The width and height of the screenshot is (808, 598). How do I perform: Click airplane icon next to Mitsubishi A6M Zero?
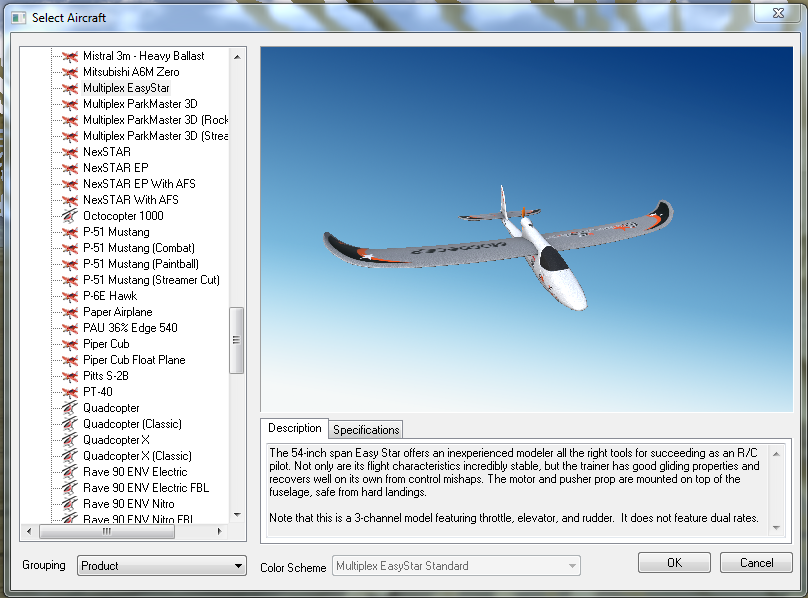(70, 72)
